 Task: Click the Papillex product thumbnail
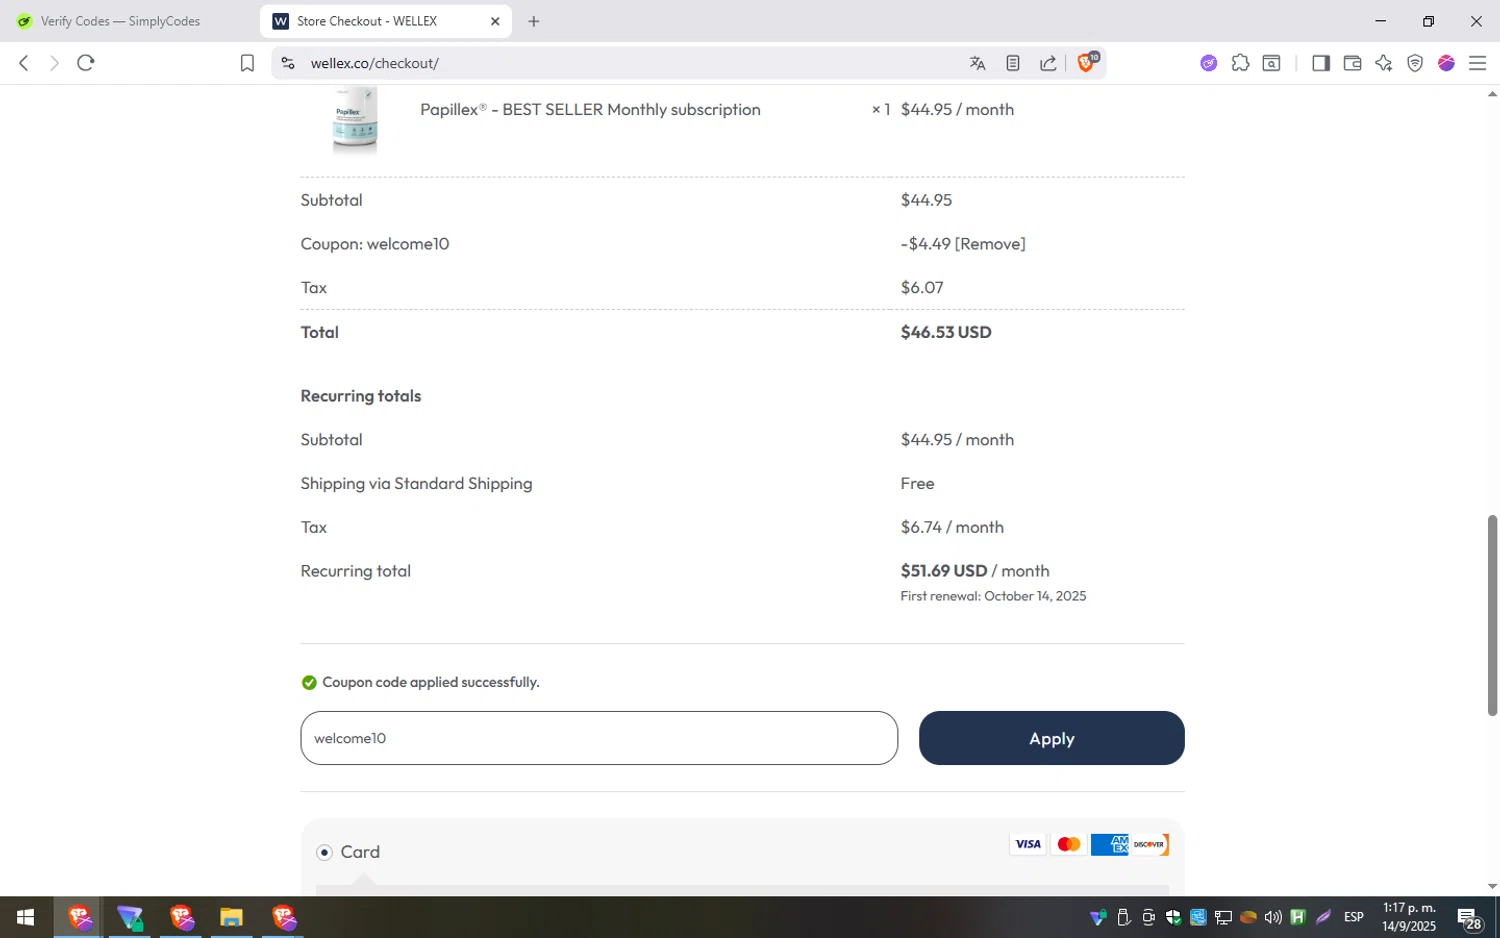[x=355, y=120]
